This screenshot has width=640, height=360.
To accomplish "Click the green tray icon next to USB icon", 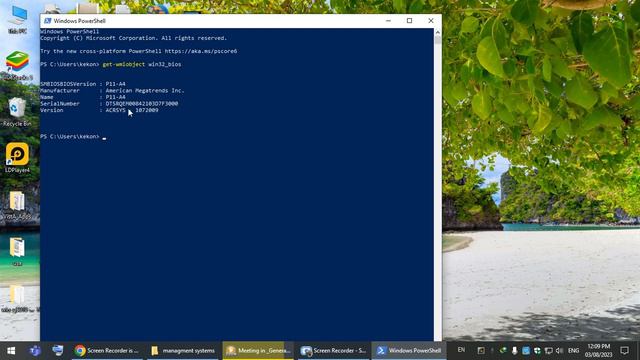I will pos(503,351).
